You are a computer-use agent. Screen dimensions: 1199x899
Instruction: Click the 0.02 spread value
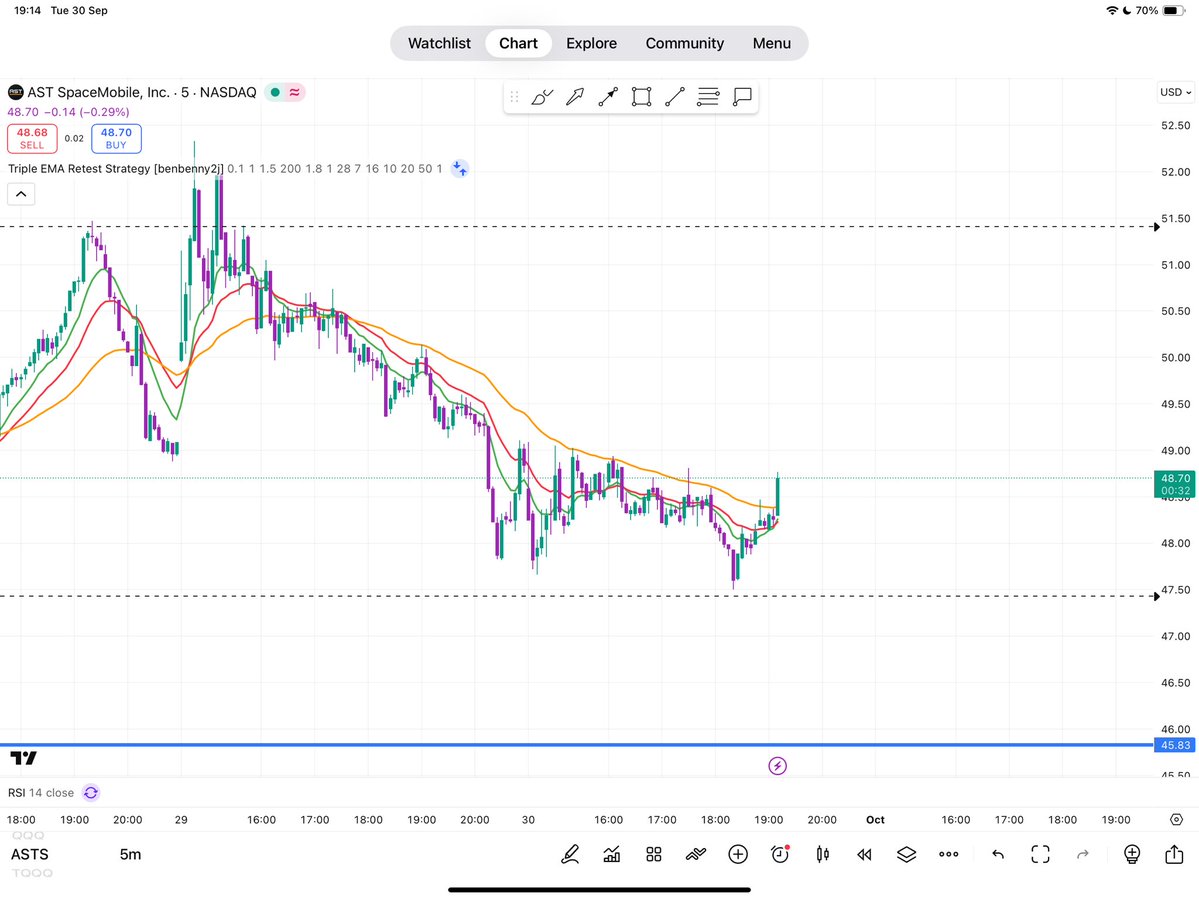pos(74,138)
